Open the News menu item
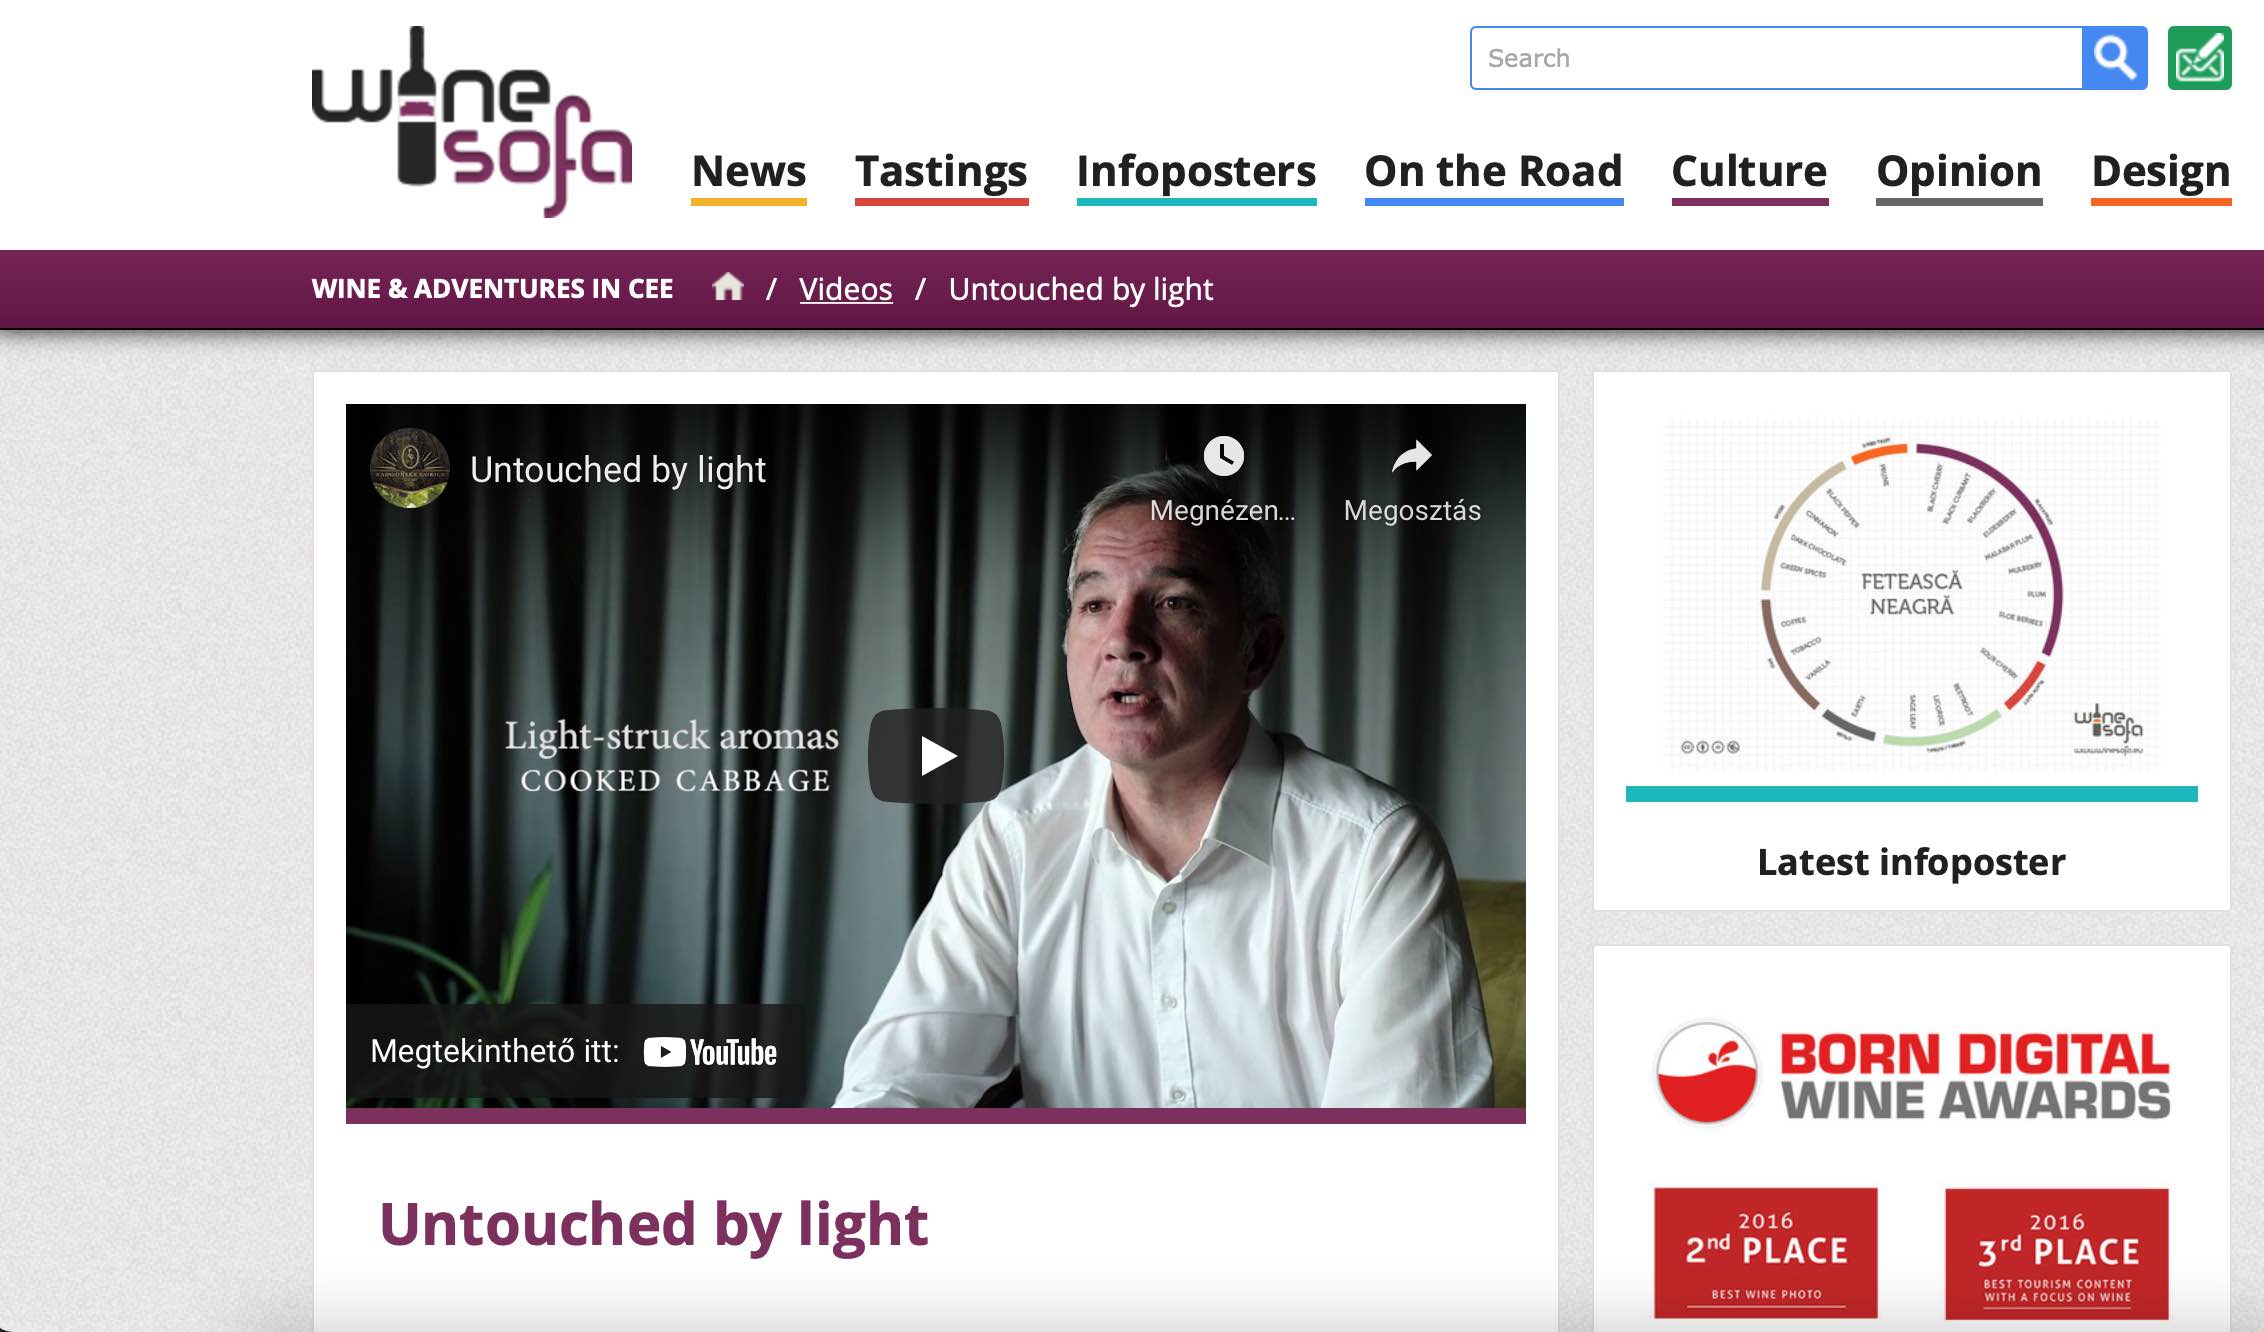 click(749, 172)
